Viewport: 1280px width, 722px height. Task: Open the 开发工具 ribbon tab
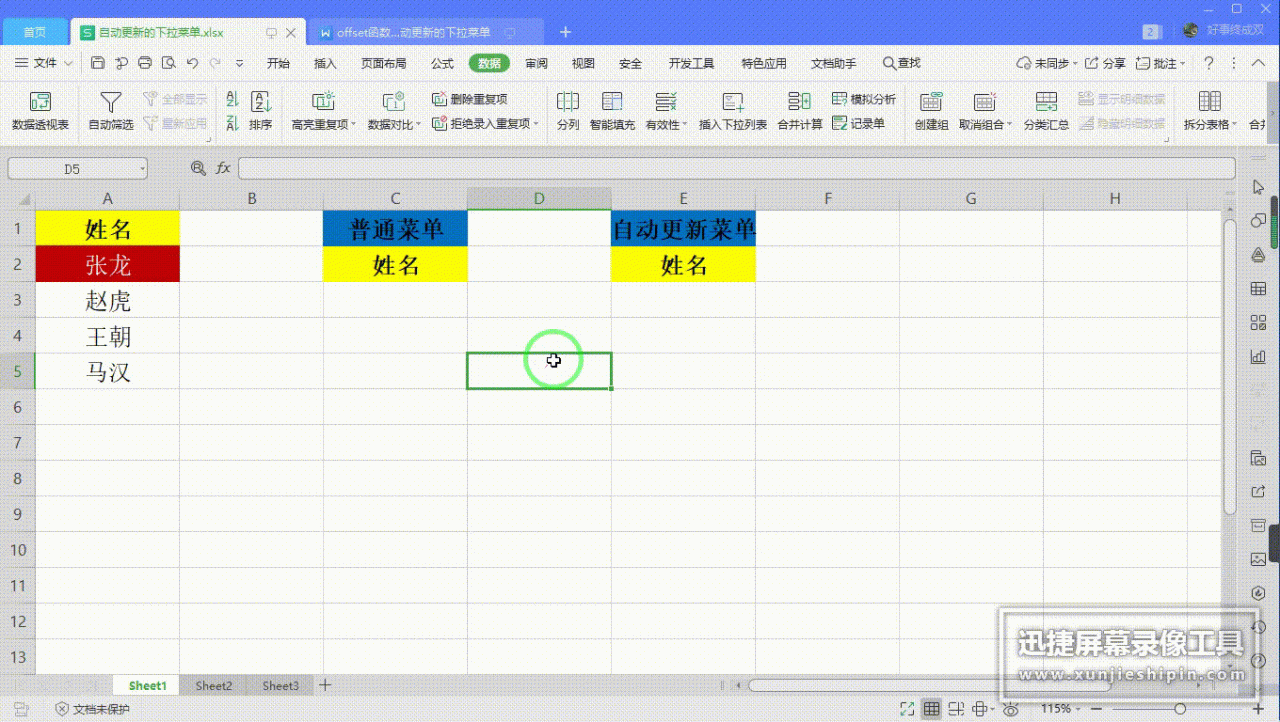point(691,63)
